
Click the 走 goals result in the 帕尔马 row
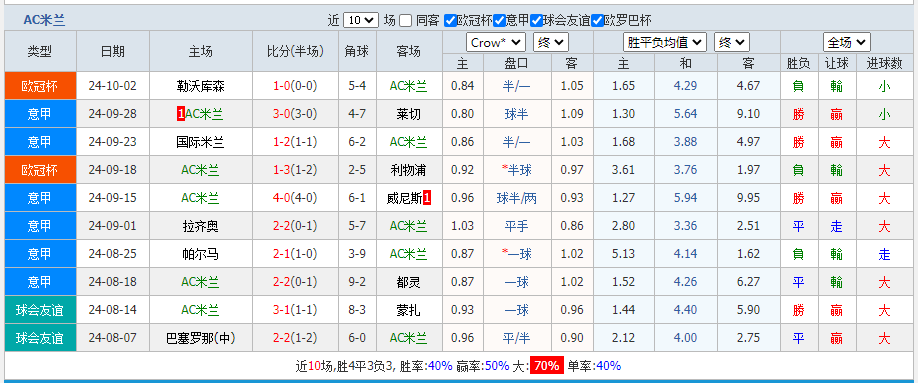(x=884, y=254)
